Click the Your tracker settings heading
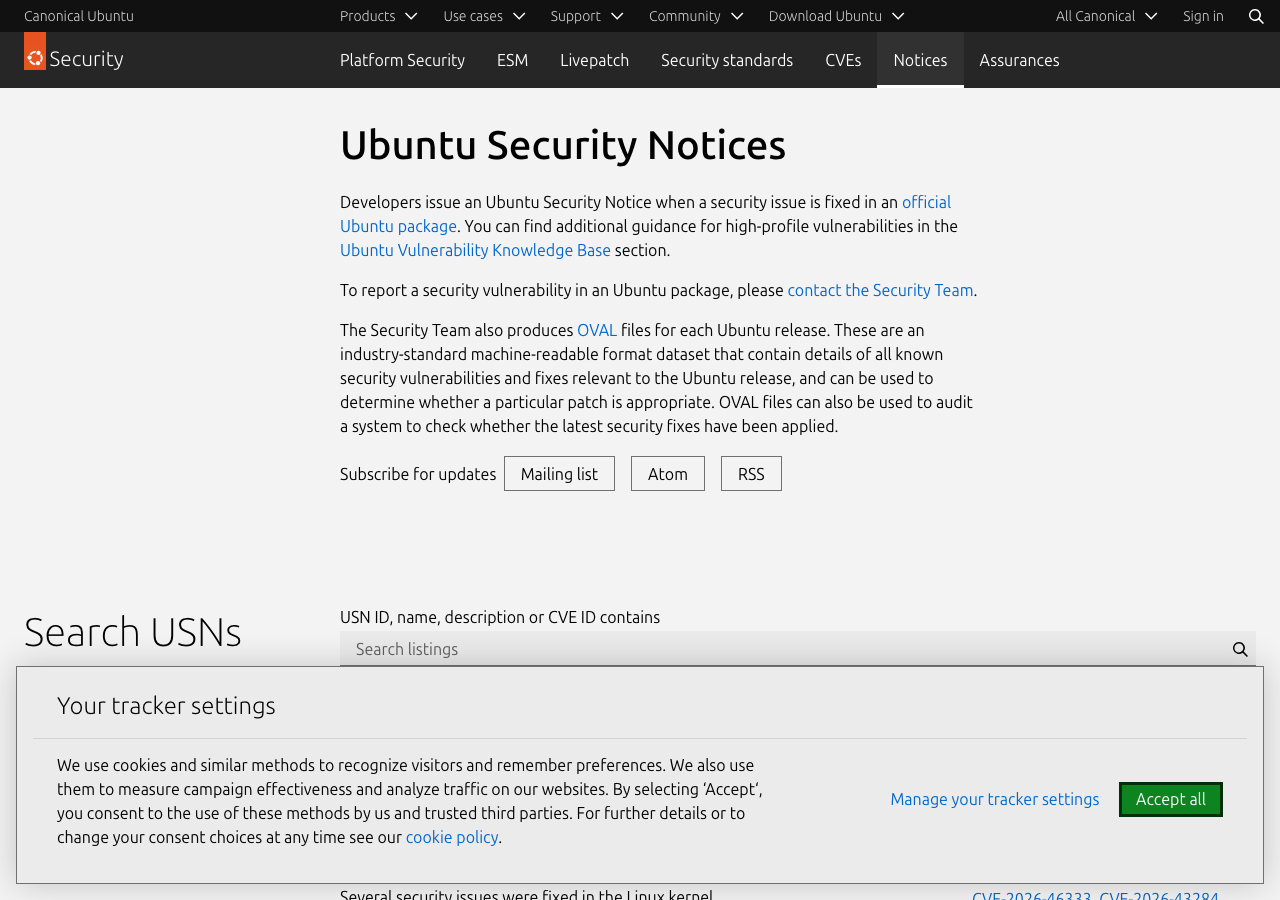The width and height of the screenshot is (1280, 900). (x=166, y=705)
